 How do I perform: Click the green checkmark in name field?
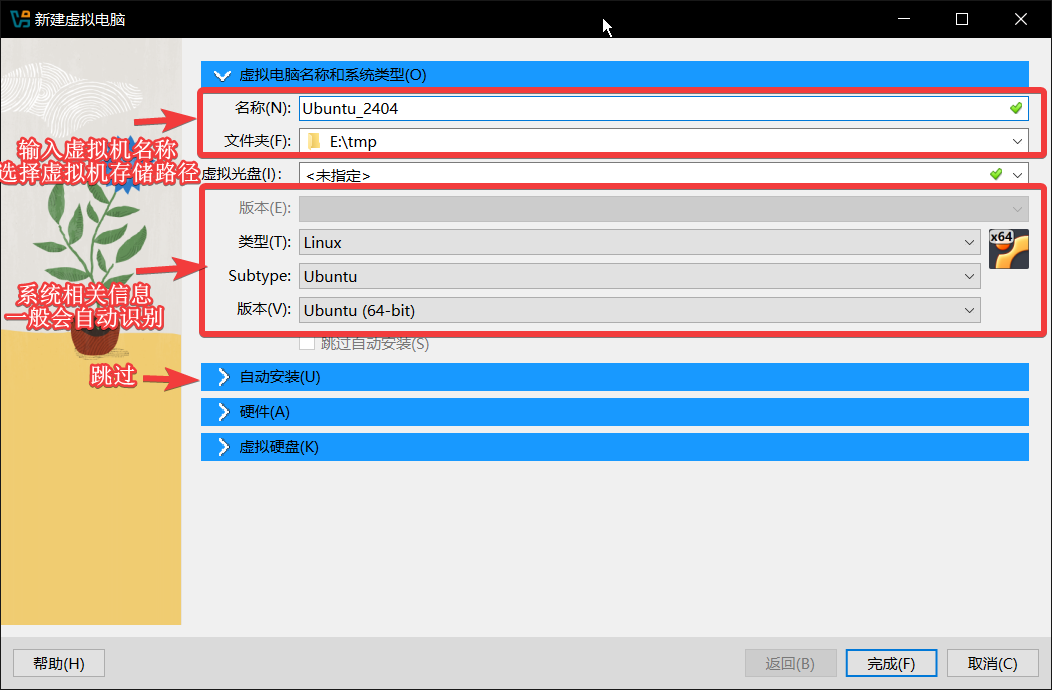[x=1016, y=108]
